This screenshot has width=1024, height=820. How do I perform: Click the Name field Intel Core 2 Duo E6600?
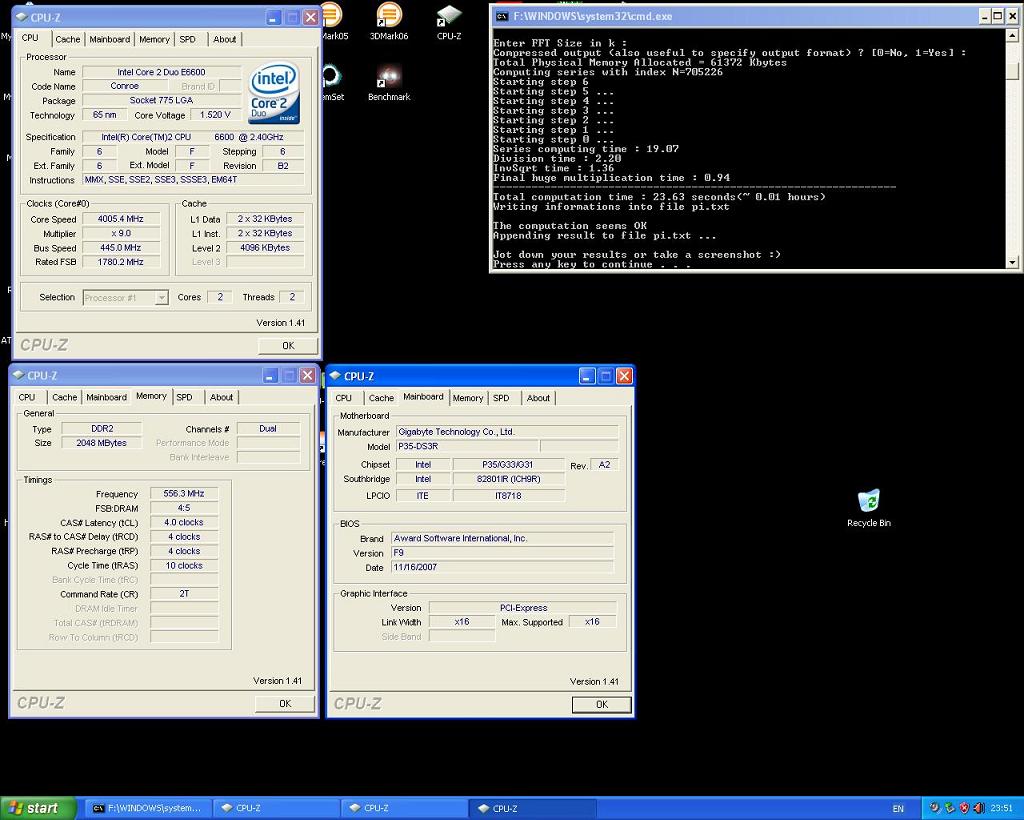[x=161, y=72]
